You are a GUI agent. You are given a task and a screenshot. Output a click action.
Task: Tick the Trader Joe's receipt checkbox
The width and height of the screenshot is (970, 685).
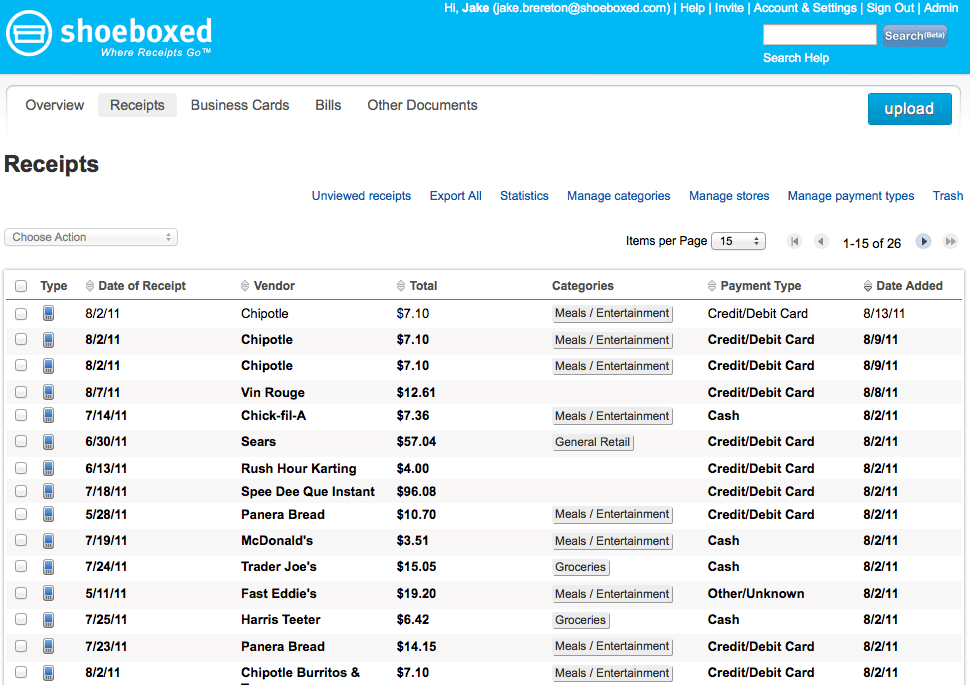tap(21, 566)
